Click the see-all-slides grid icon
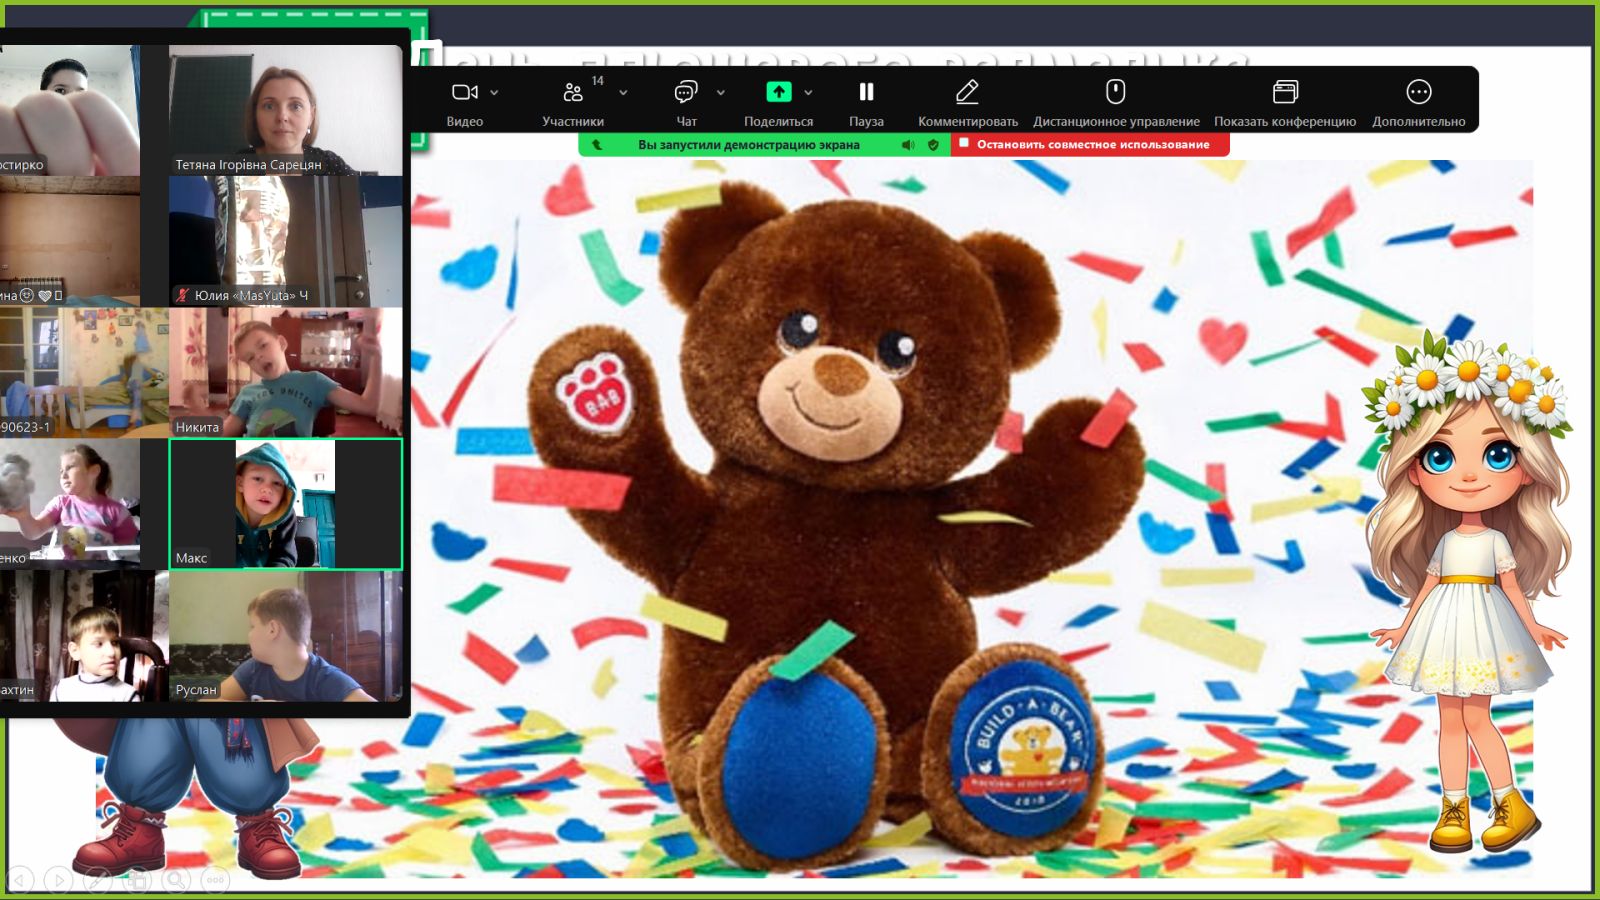Screen dimensions: 1600x900 [136, 880]
